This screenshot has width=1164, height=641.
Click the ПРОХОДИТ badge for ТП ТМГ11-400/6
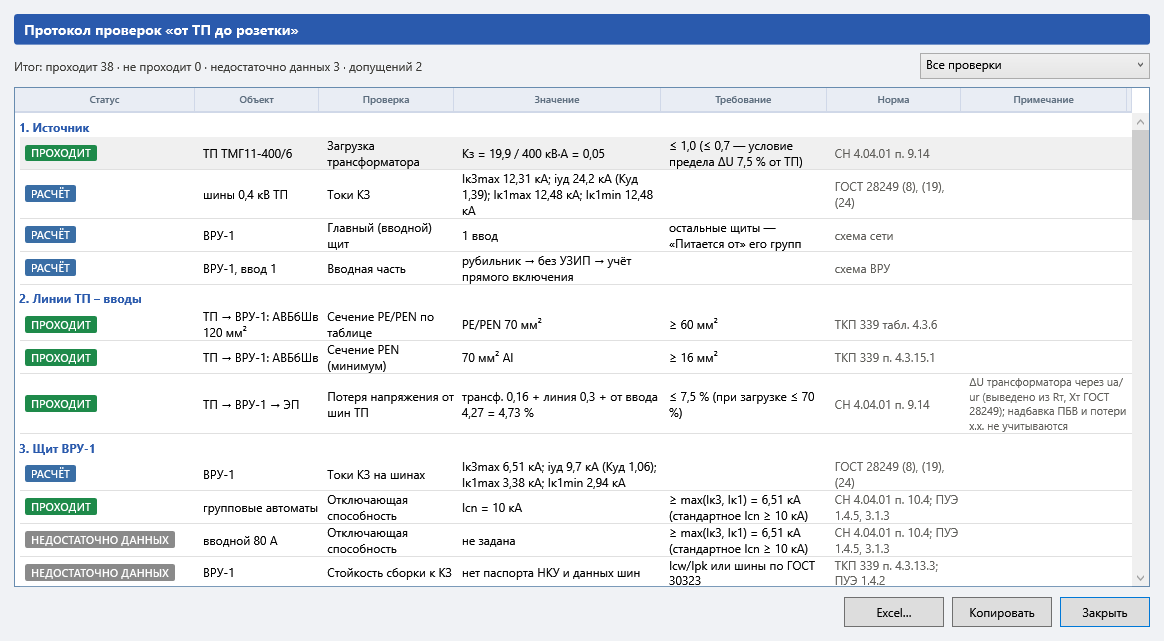(x=61, y=153)
